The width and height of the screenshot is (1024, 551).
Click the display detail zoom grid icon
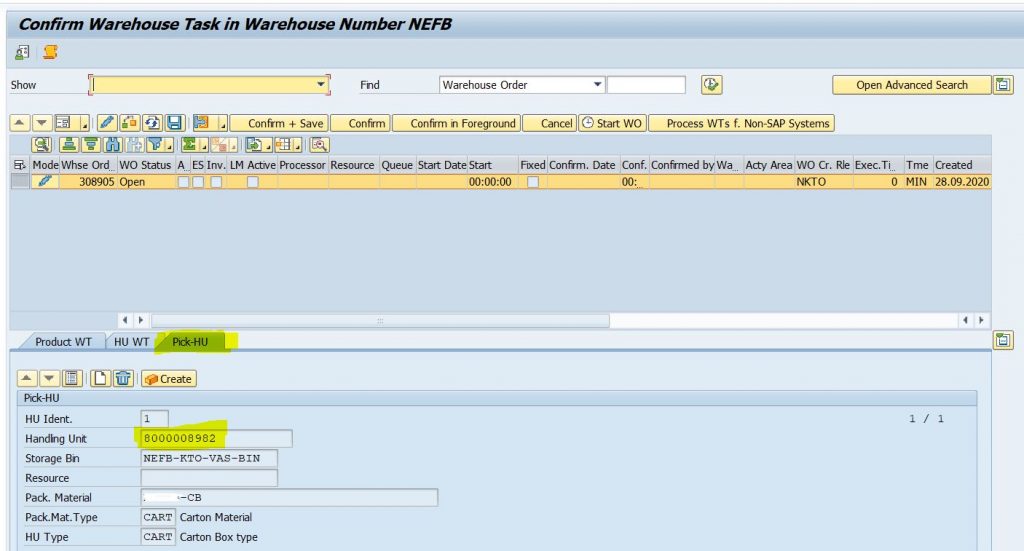319,145
